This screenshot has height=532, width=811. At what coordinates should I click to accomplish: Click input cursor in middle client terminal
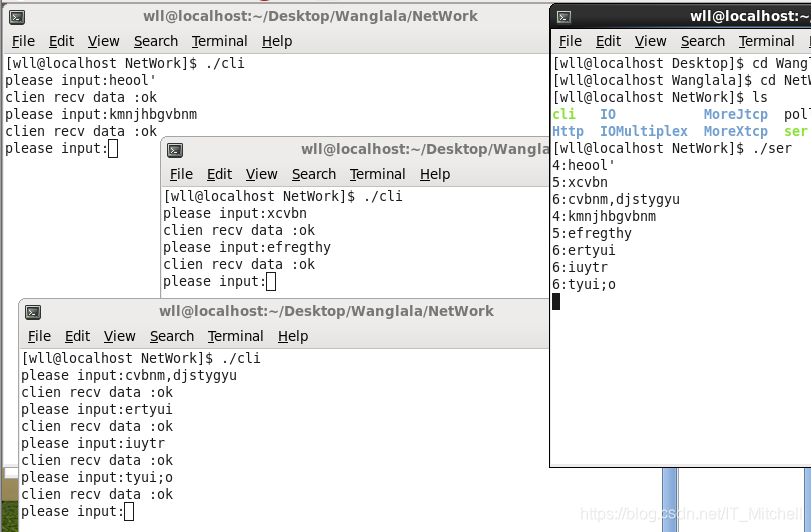pos(271,282)
